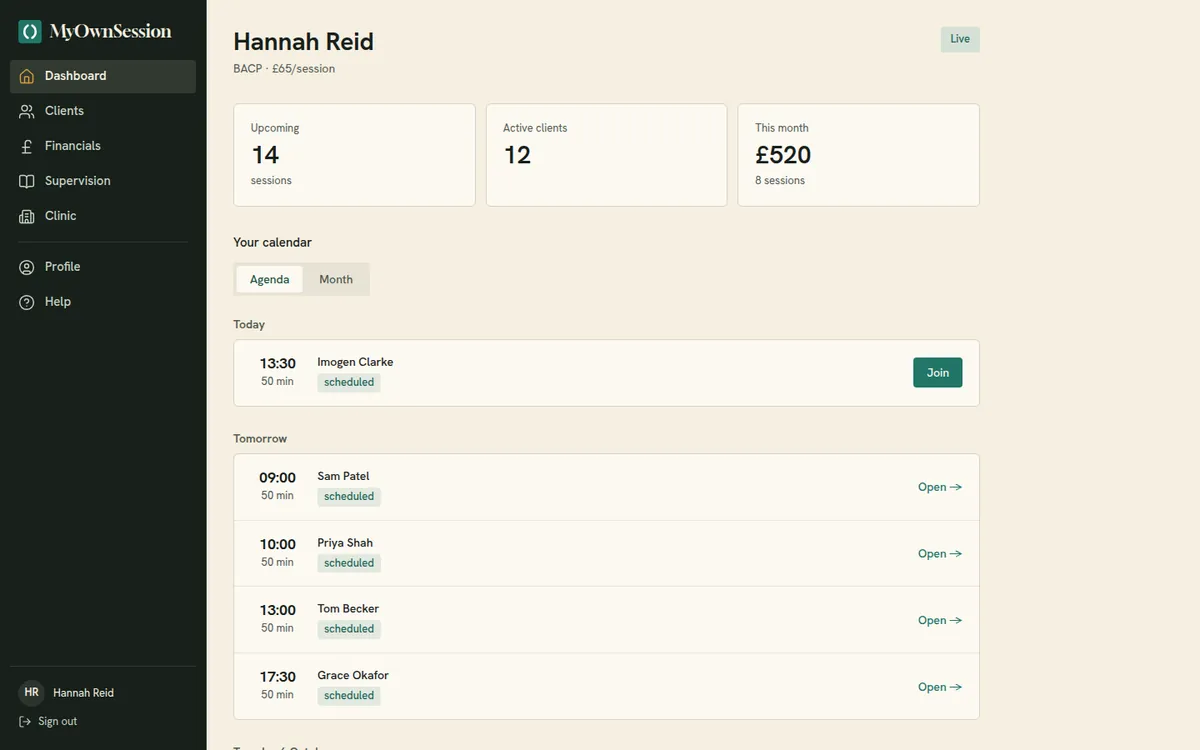
Task: Switch to the Month calendar tab
Action: coord(336,279)
